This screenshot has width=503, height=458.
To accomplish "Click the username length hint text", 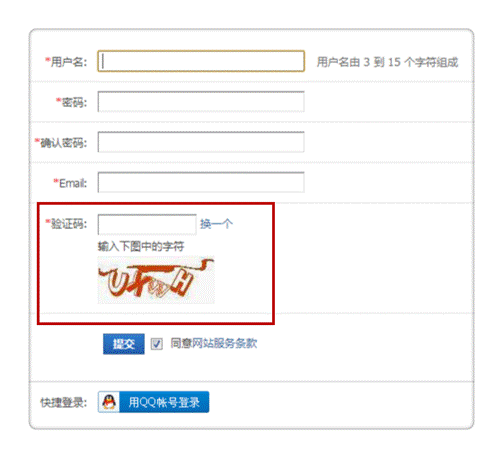I will (x=387, y=62).
